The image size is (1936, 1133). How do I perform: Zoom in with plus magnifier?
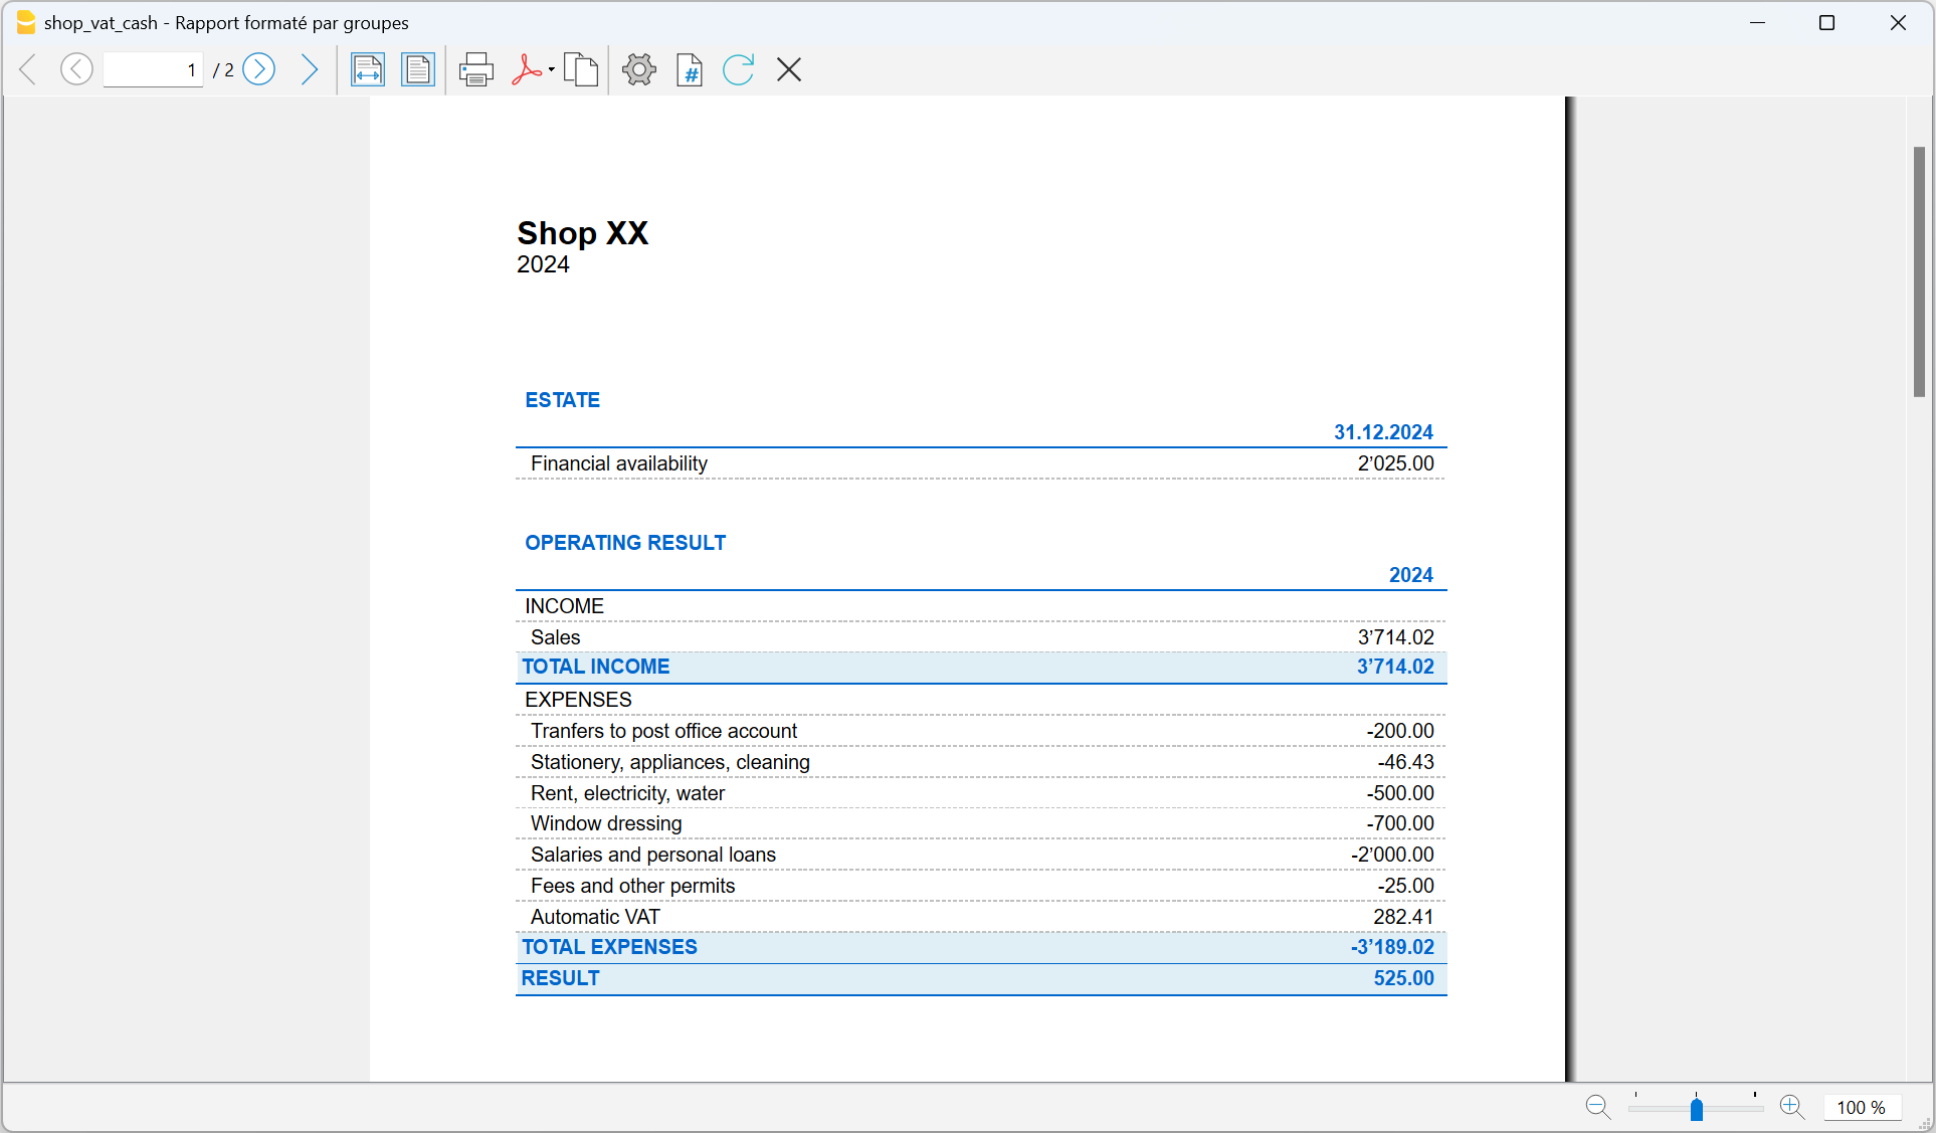pos(1791,1107)
